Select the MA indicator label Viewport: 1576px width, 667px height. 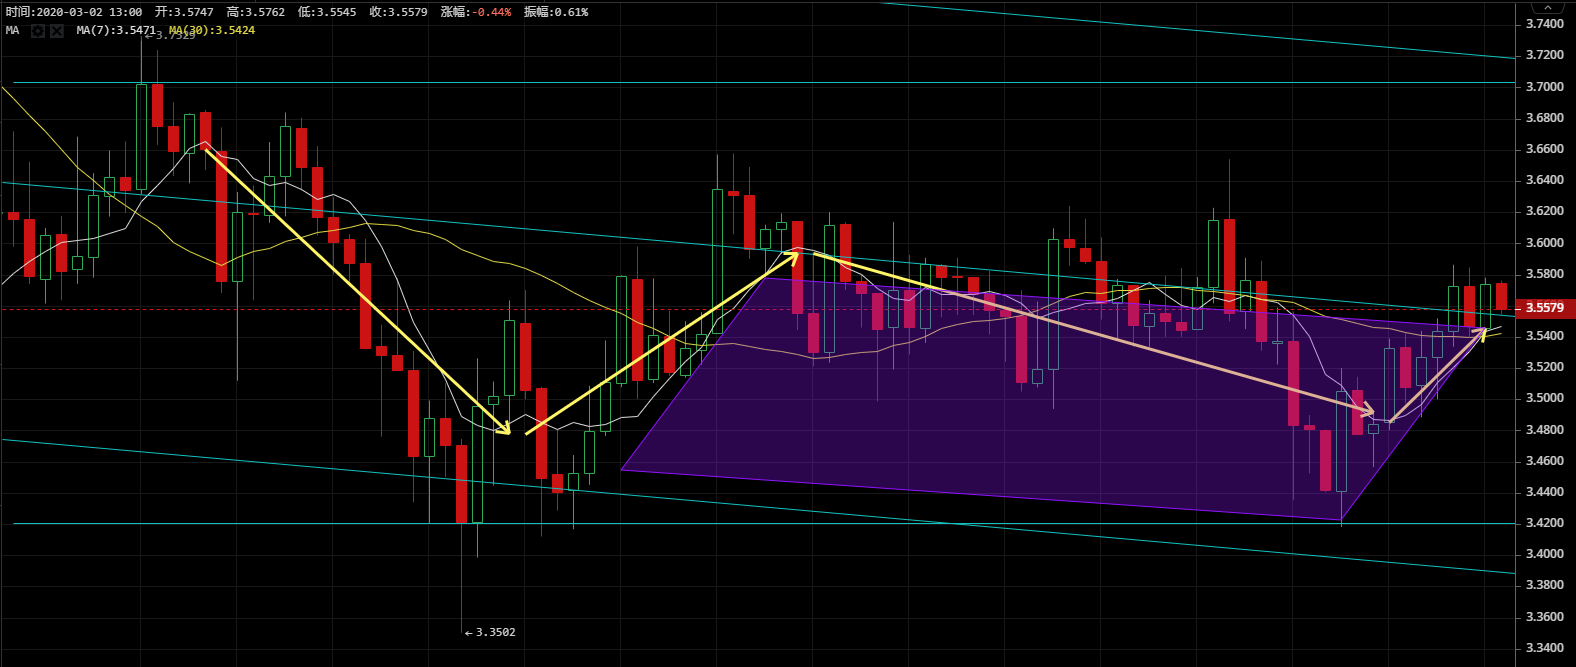[12, 31]
